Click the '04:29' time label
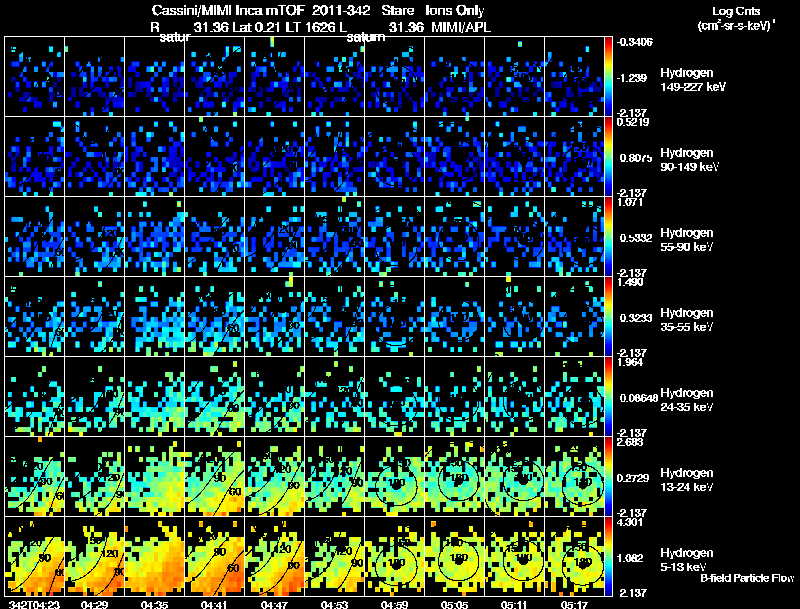Image resolution: width=800 pixels, height=609 pixels. point(94,605)
